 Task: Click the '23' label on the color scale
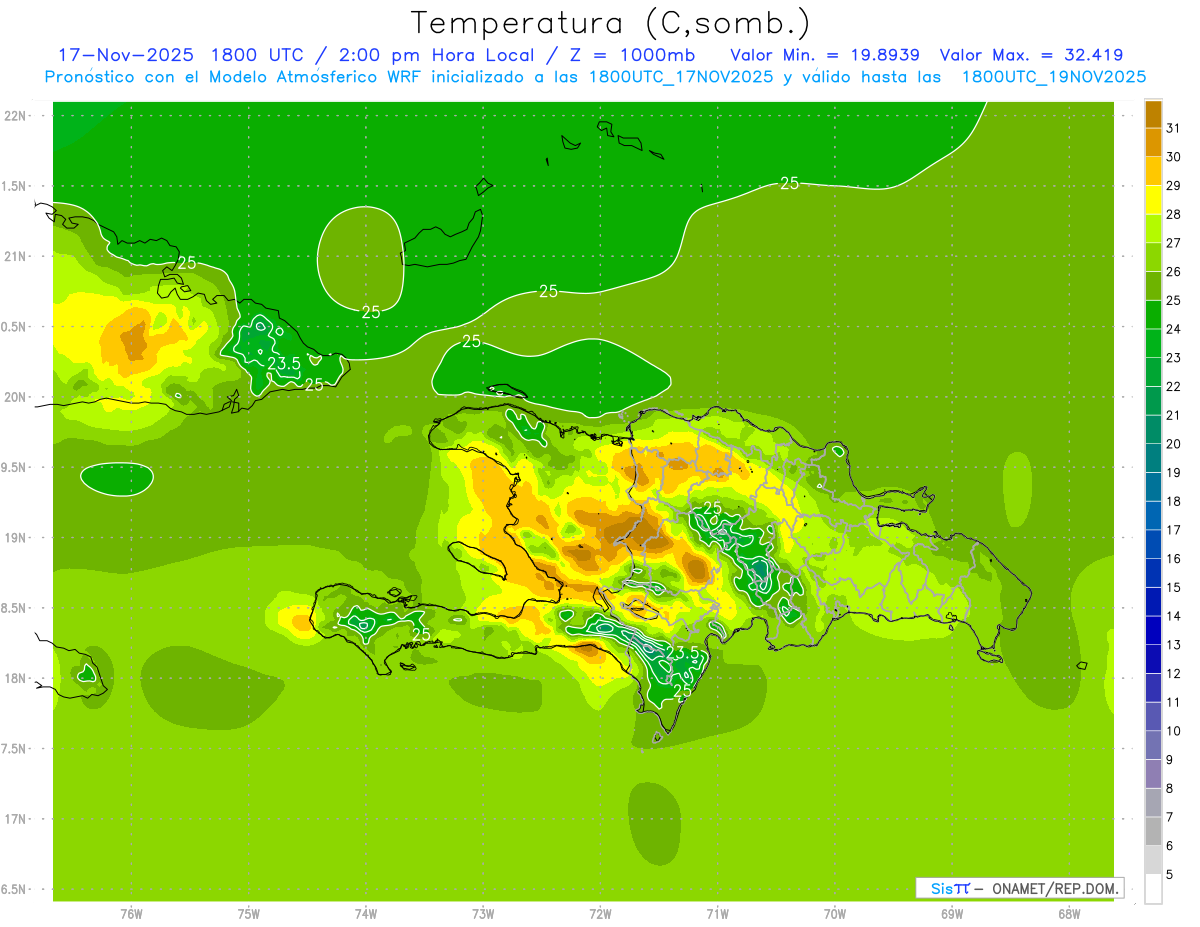(x=1173, y=358)
